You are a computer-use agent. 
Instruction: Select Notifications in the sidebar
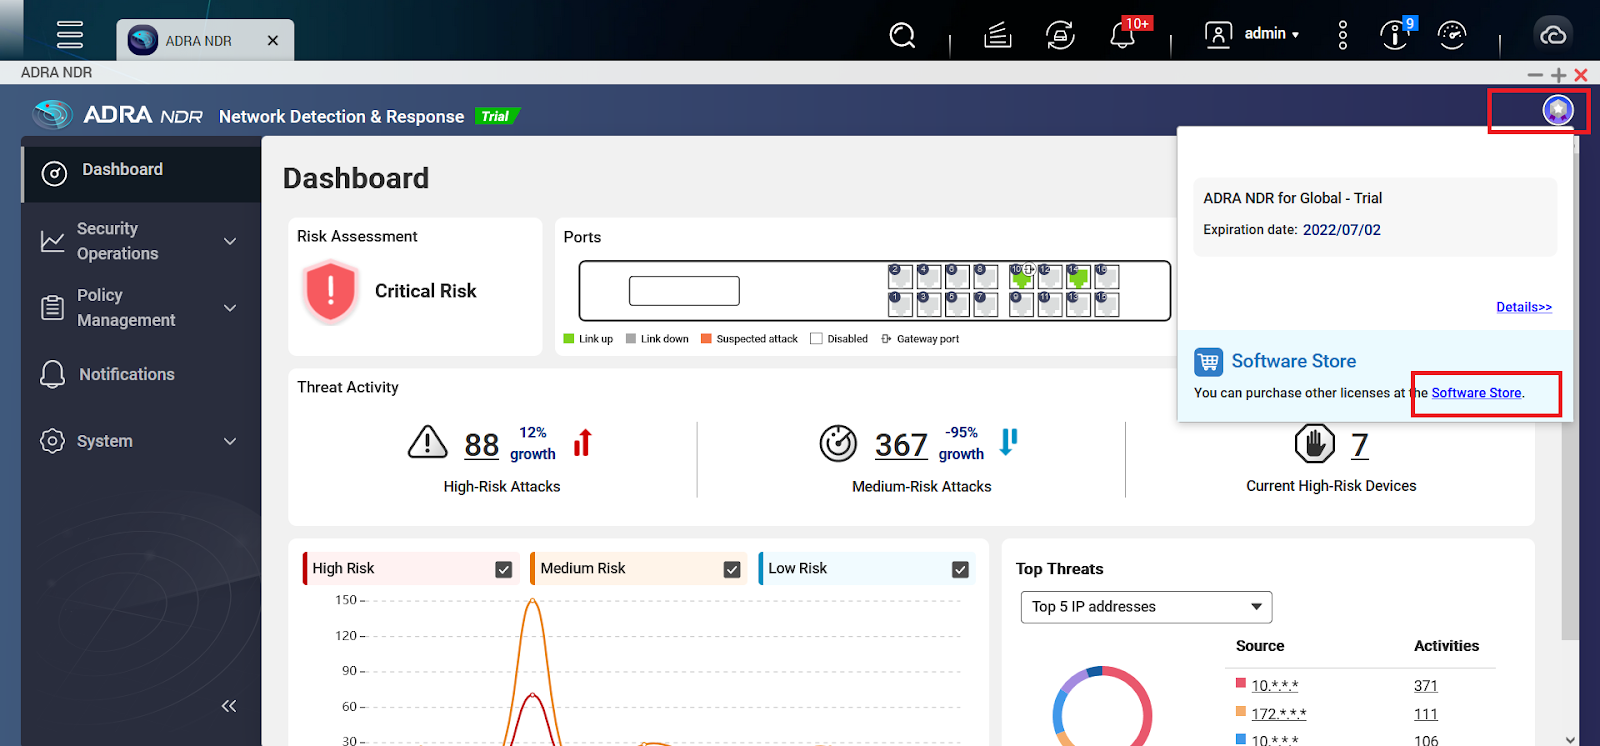point(126,374)
